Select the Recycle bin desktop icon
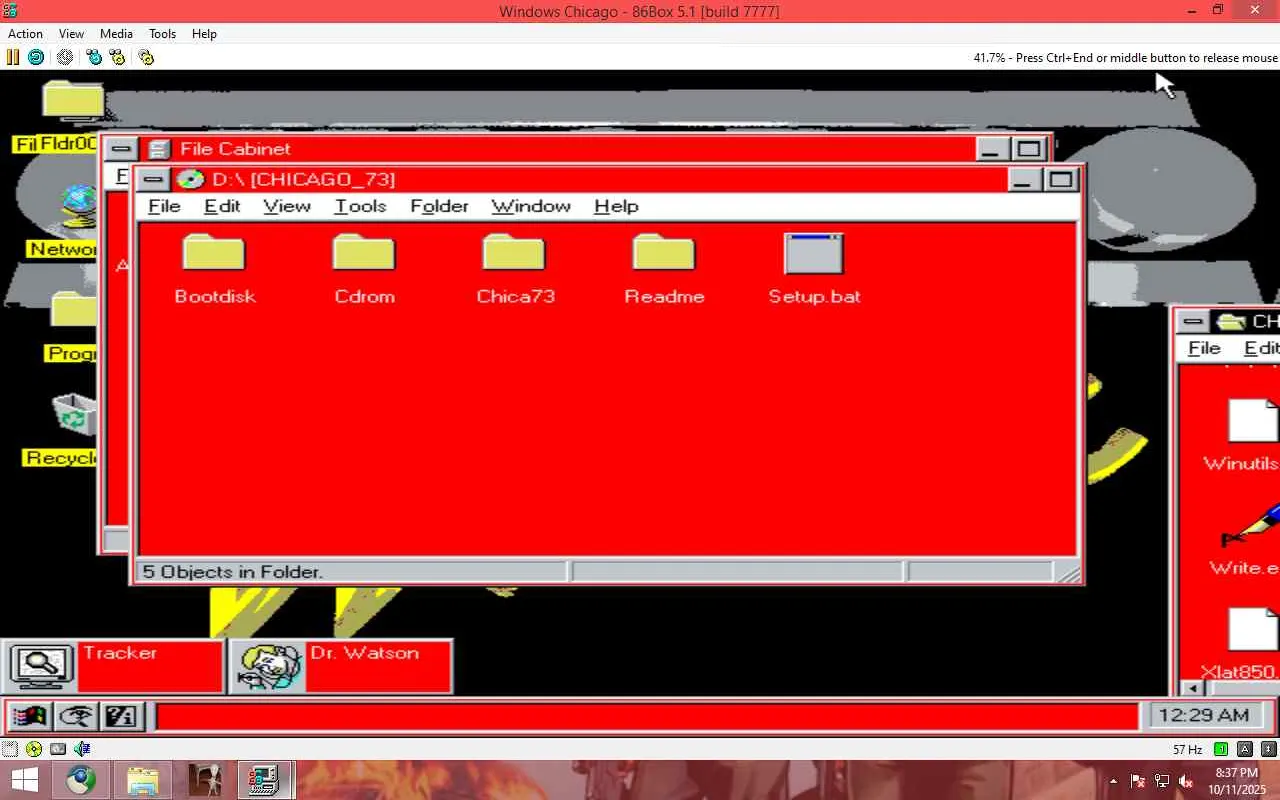1280x800 pixels. tap(74, 416)
